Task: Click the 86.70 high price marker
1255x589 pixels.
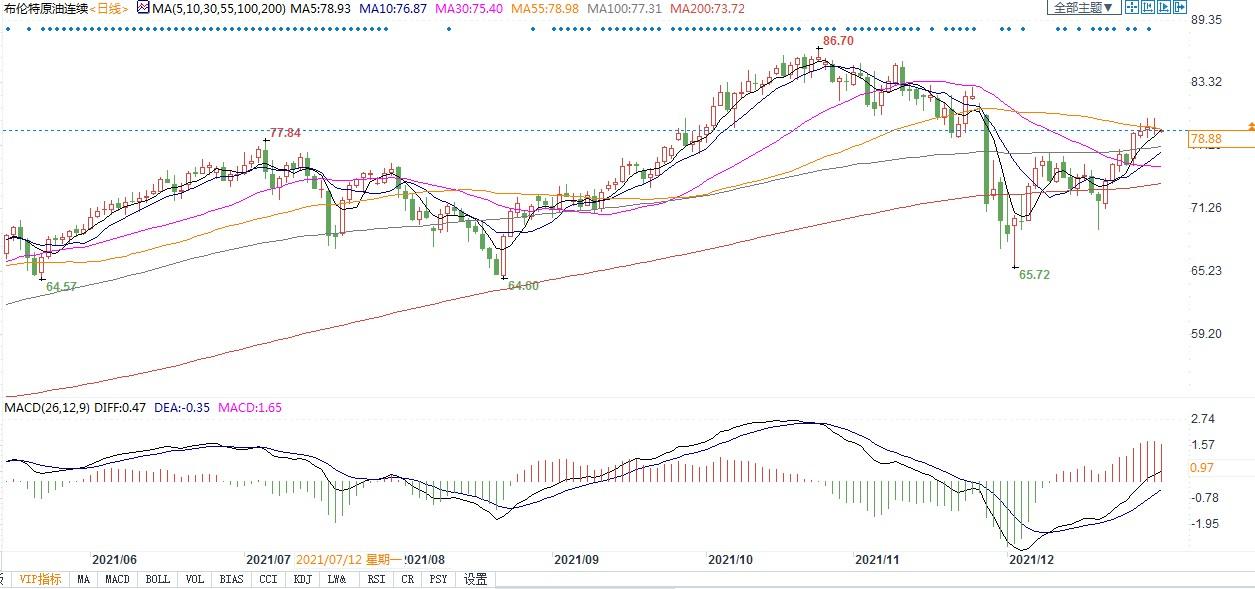Action: [x=837, y=42]
